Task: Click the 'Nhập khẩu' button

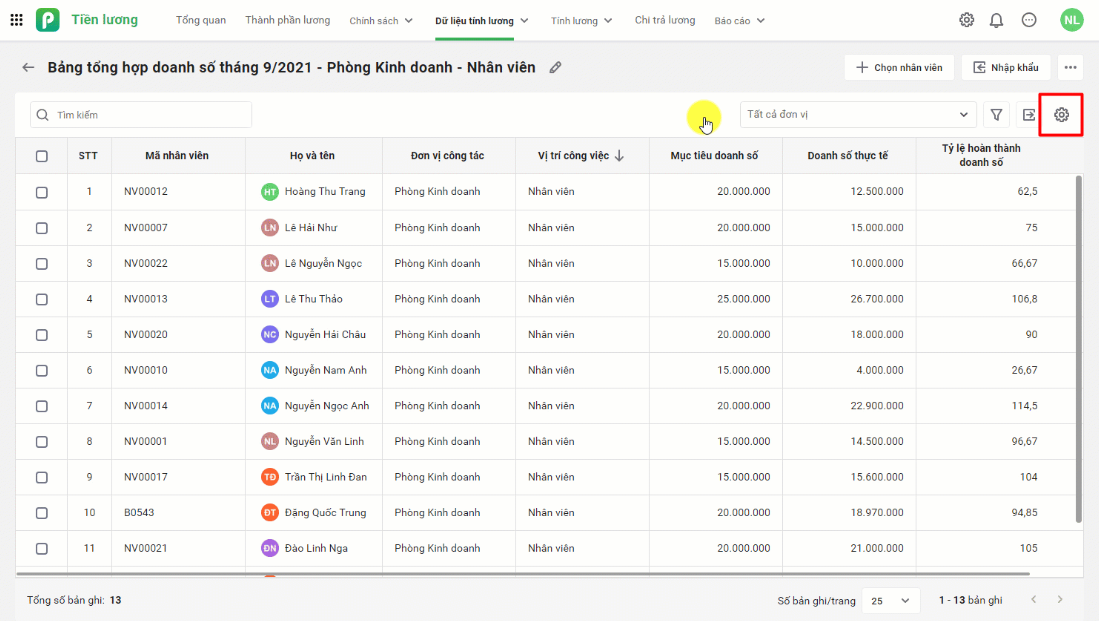Action: point(1006,68)
